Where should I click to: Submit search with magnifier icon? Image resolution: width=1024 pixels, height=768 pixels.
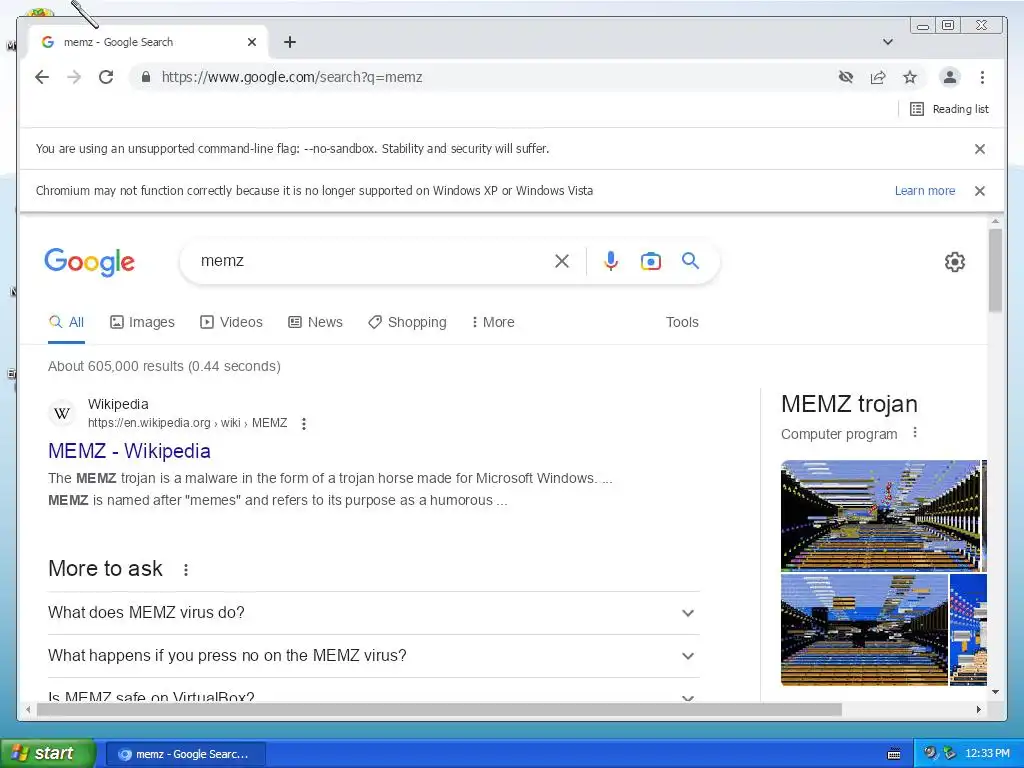[690, 261]
